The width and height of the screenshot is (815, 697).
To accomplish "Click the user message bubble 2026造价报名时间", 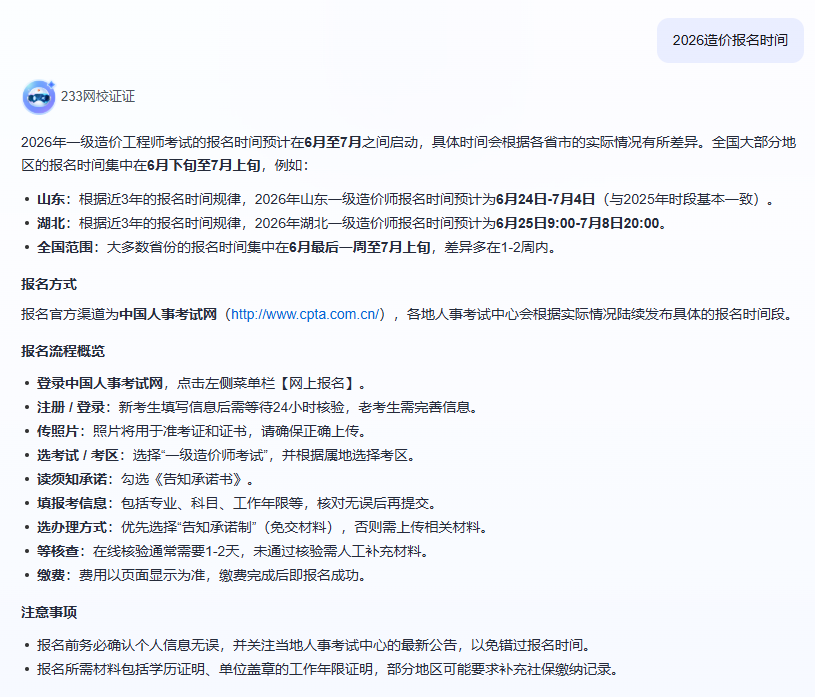I will 730,40.
